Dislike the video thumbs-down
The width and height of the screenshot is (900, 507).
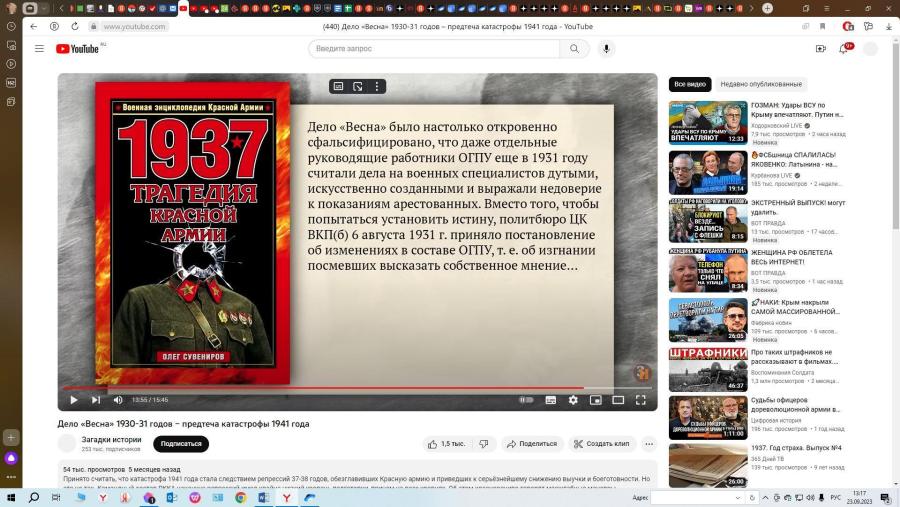[x=484, y=444]
